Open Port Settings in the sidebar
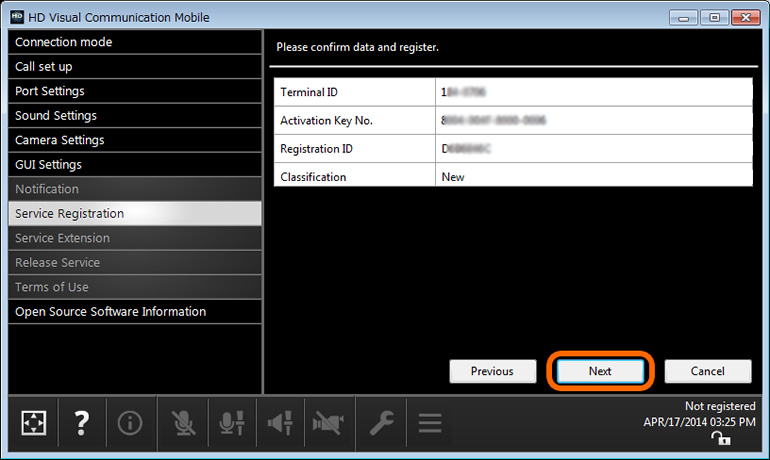 135,91
